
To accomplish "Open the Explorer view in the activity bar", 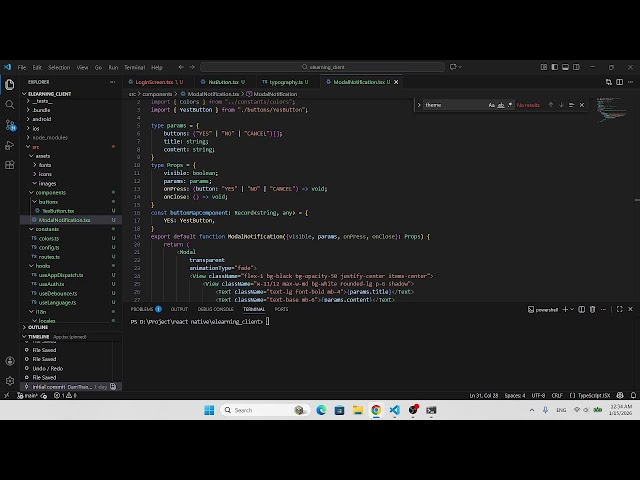I will pos(10,84).
